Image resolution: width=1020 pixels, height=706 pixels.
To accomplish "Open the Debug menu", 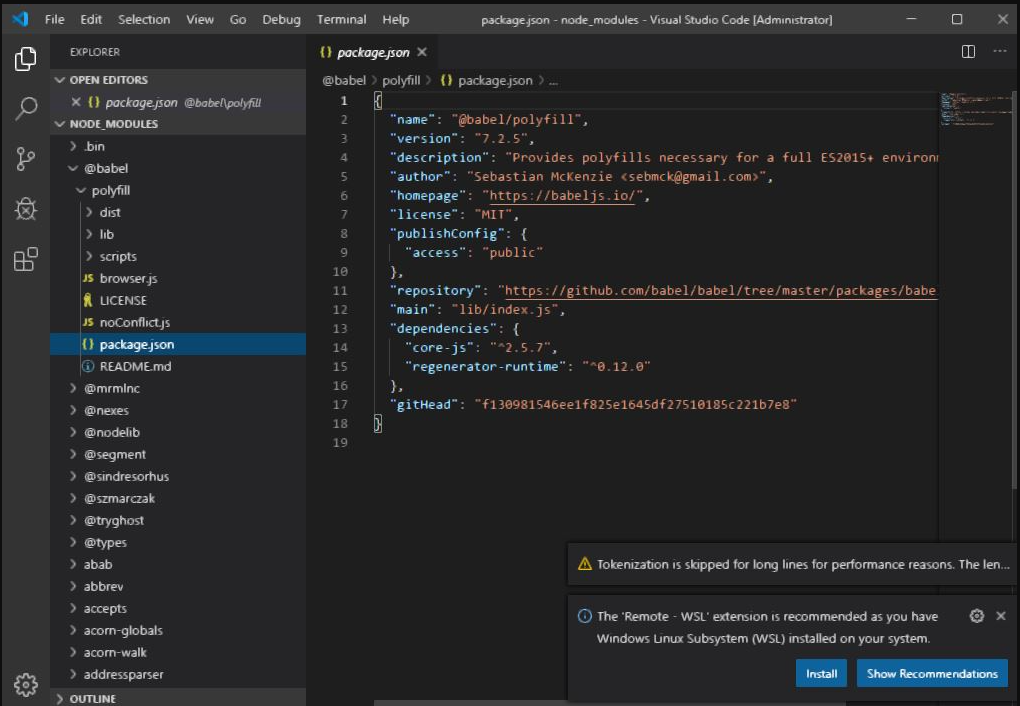I will 281,20.
